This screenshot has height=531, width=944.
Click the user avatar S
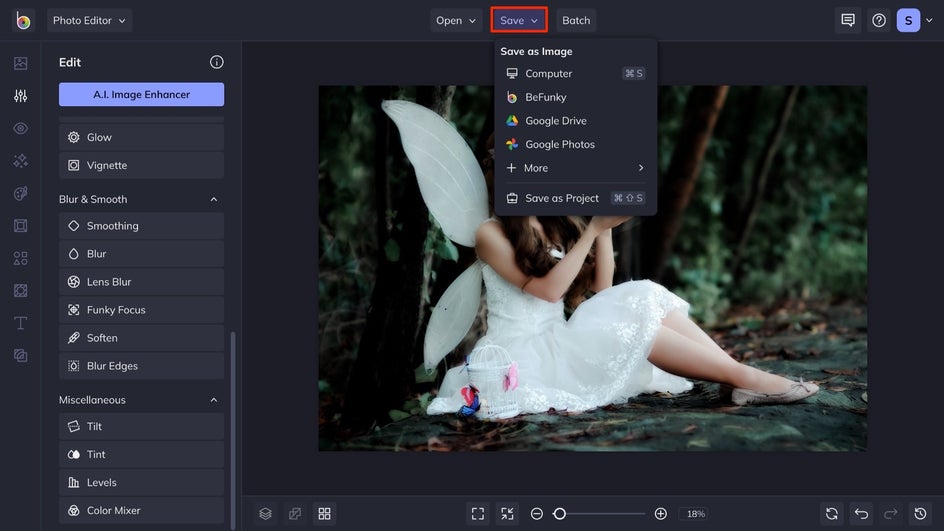(x=908, y=20)
